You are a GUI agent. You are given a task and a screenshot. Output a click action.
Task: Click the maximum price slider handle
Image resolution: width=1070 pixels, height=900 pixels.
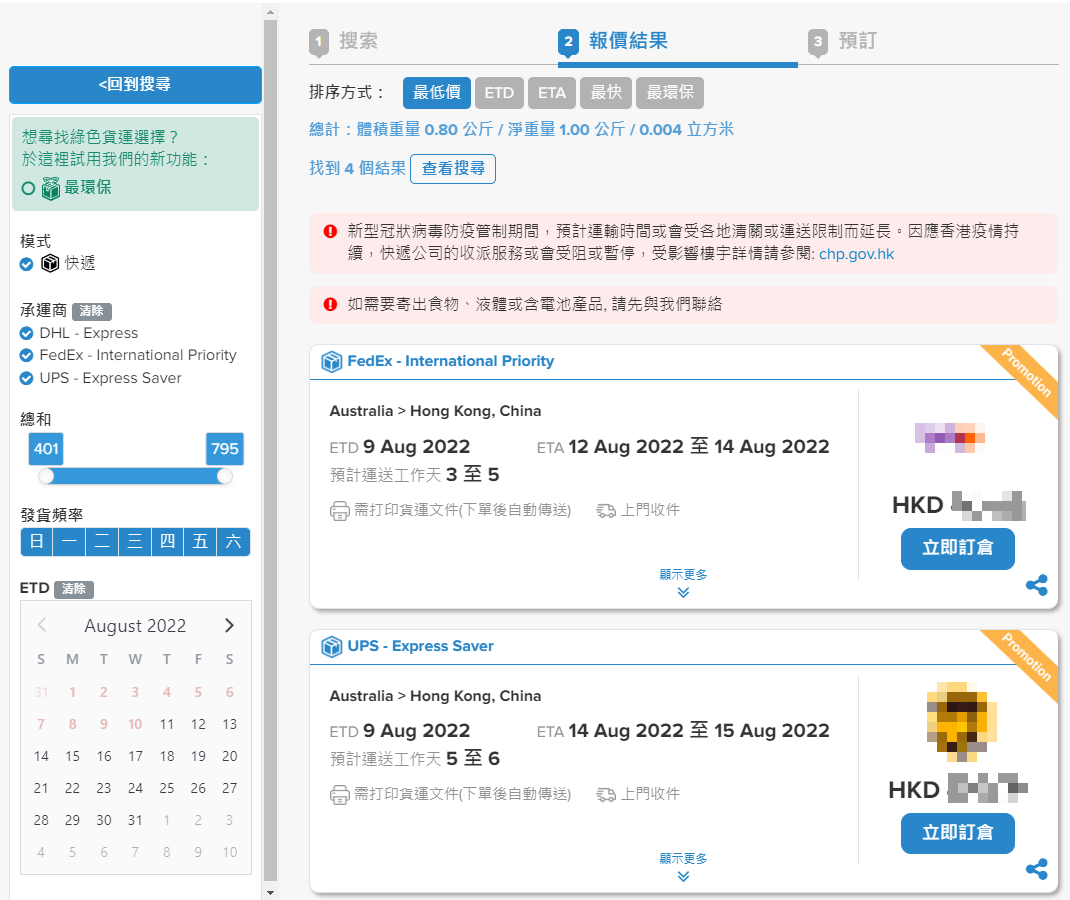click(x=225, y=476)
